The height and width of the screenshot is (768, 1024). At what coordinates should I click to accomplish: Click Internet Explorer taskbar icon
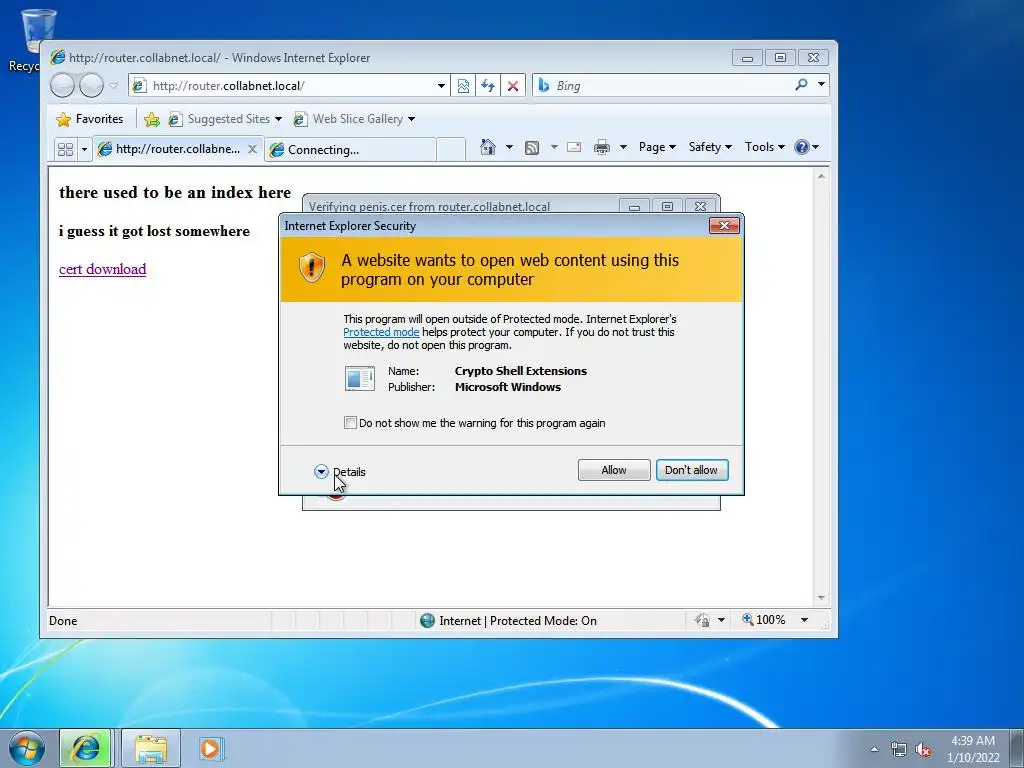(86, 748)
